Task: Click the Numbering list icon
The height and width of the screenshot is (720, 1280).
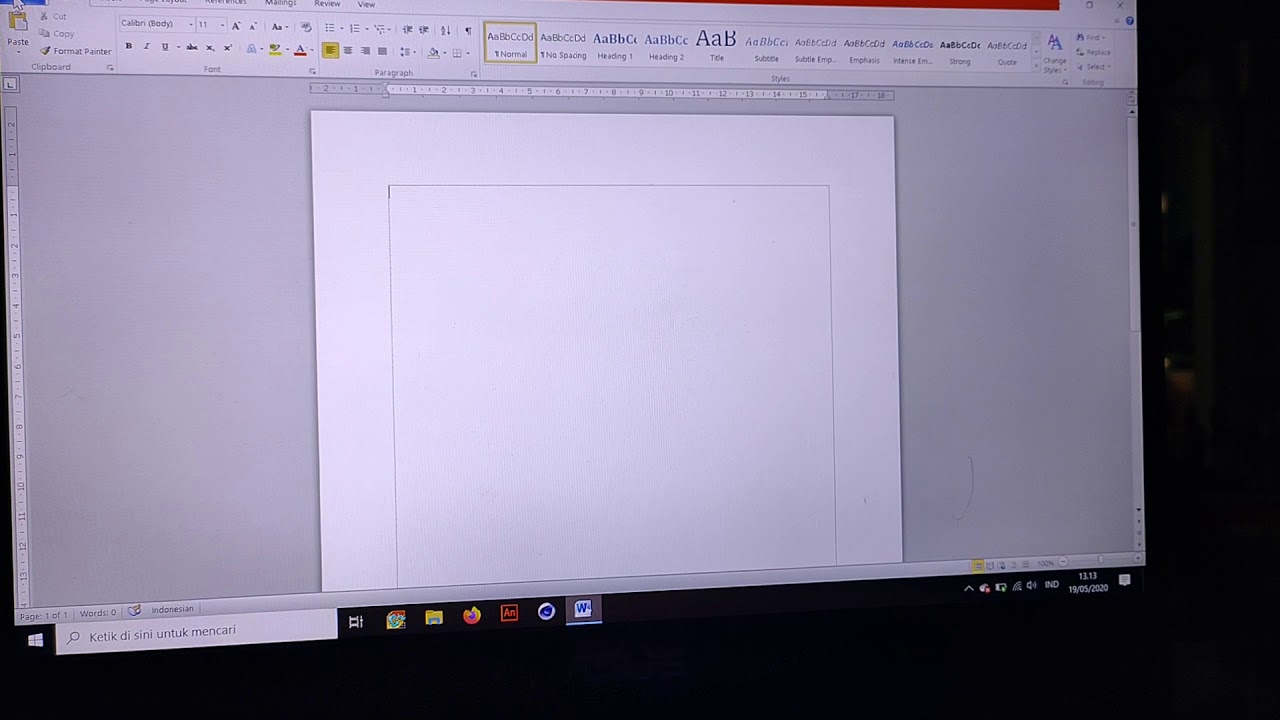Action: pos(356,29)
